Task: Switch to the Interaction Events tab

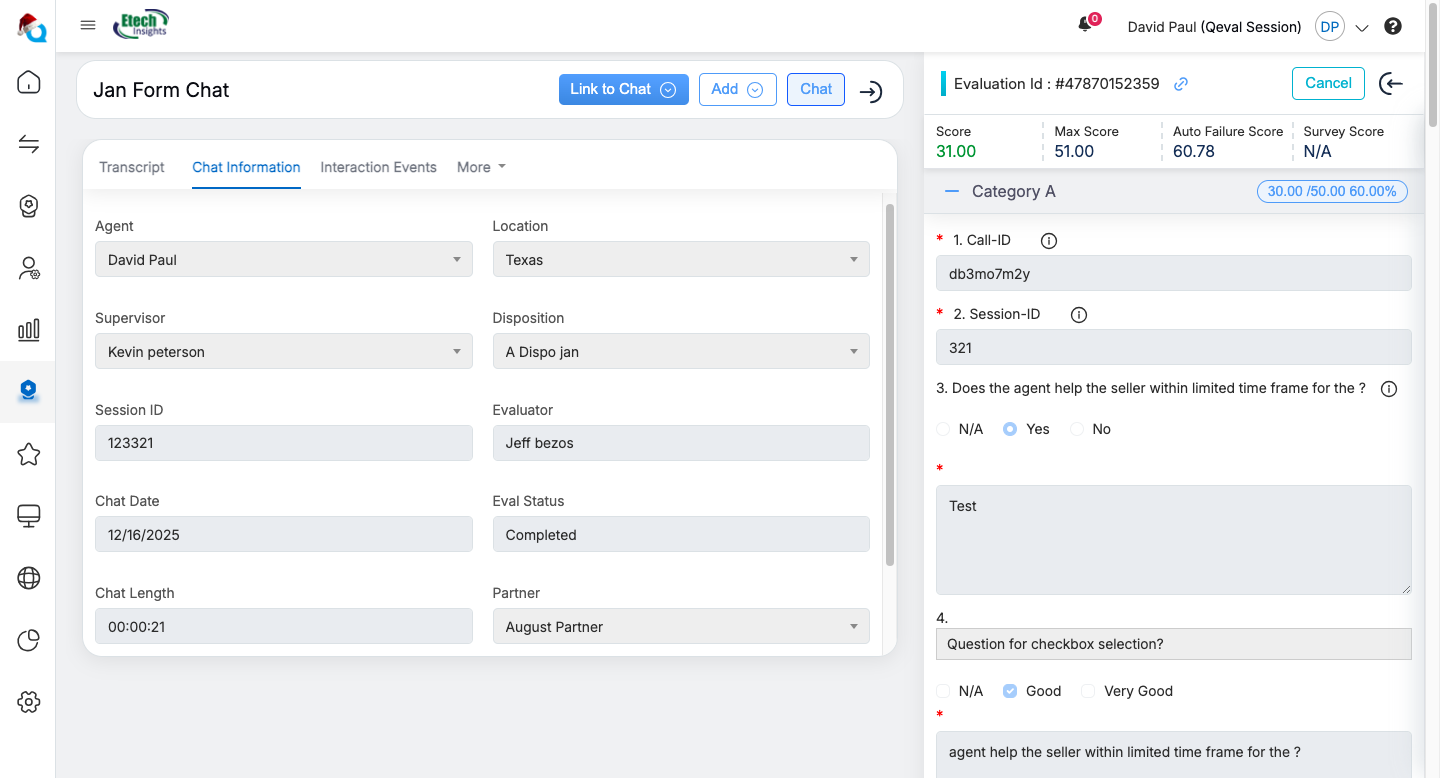Action: [x=378, y=167]
